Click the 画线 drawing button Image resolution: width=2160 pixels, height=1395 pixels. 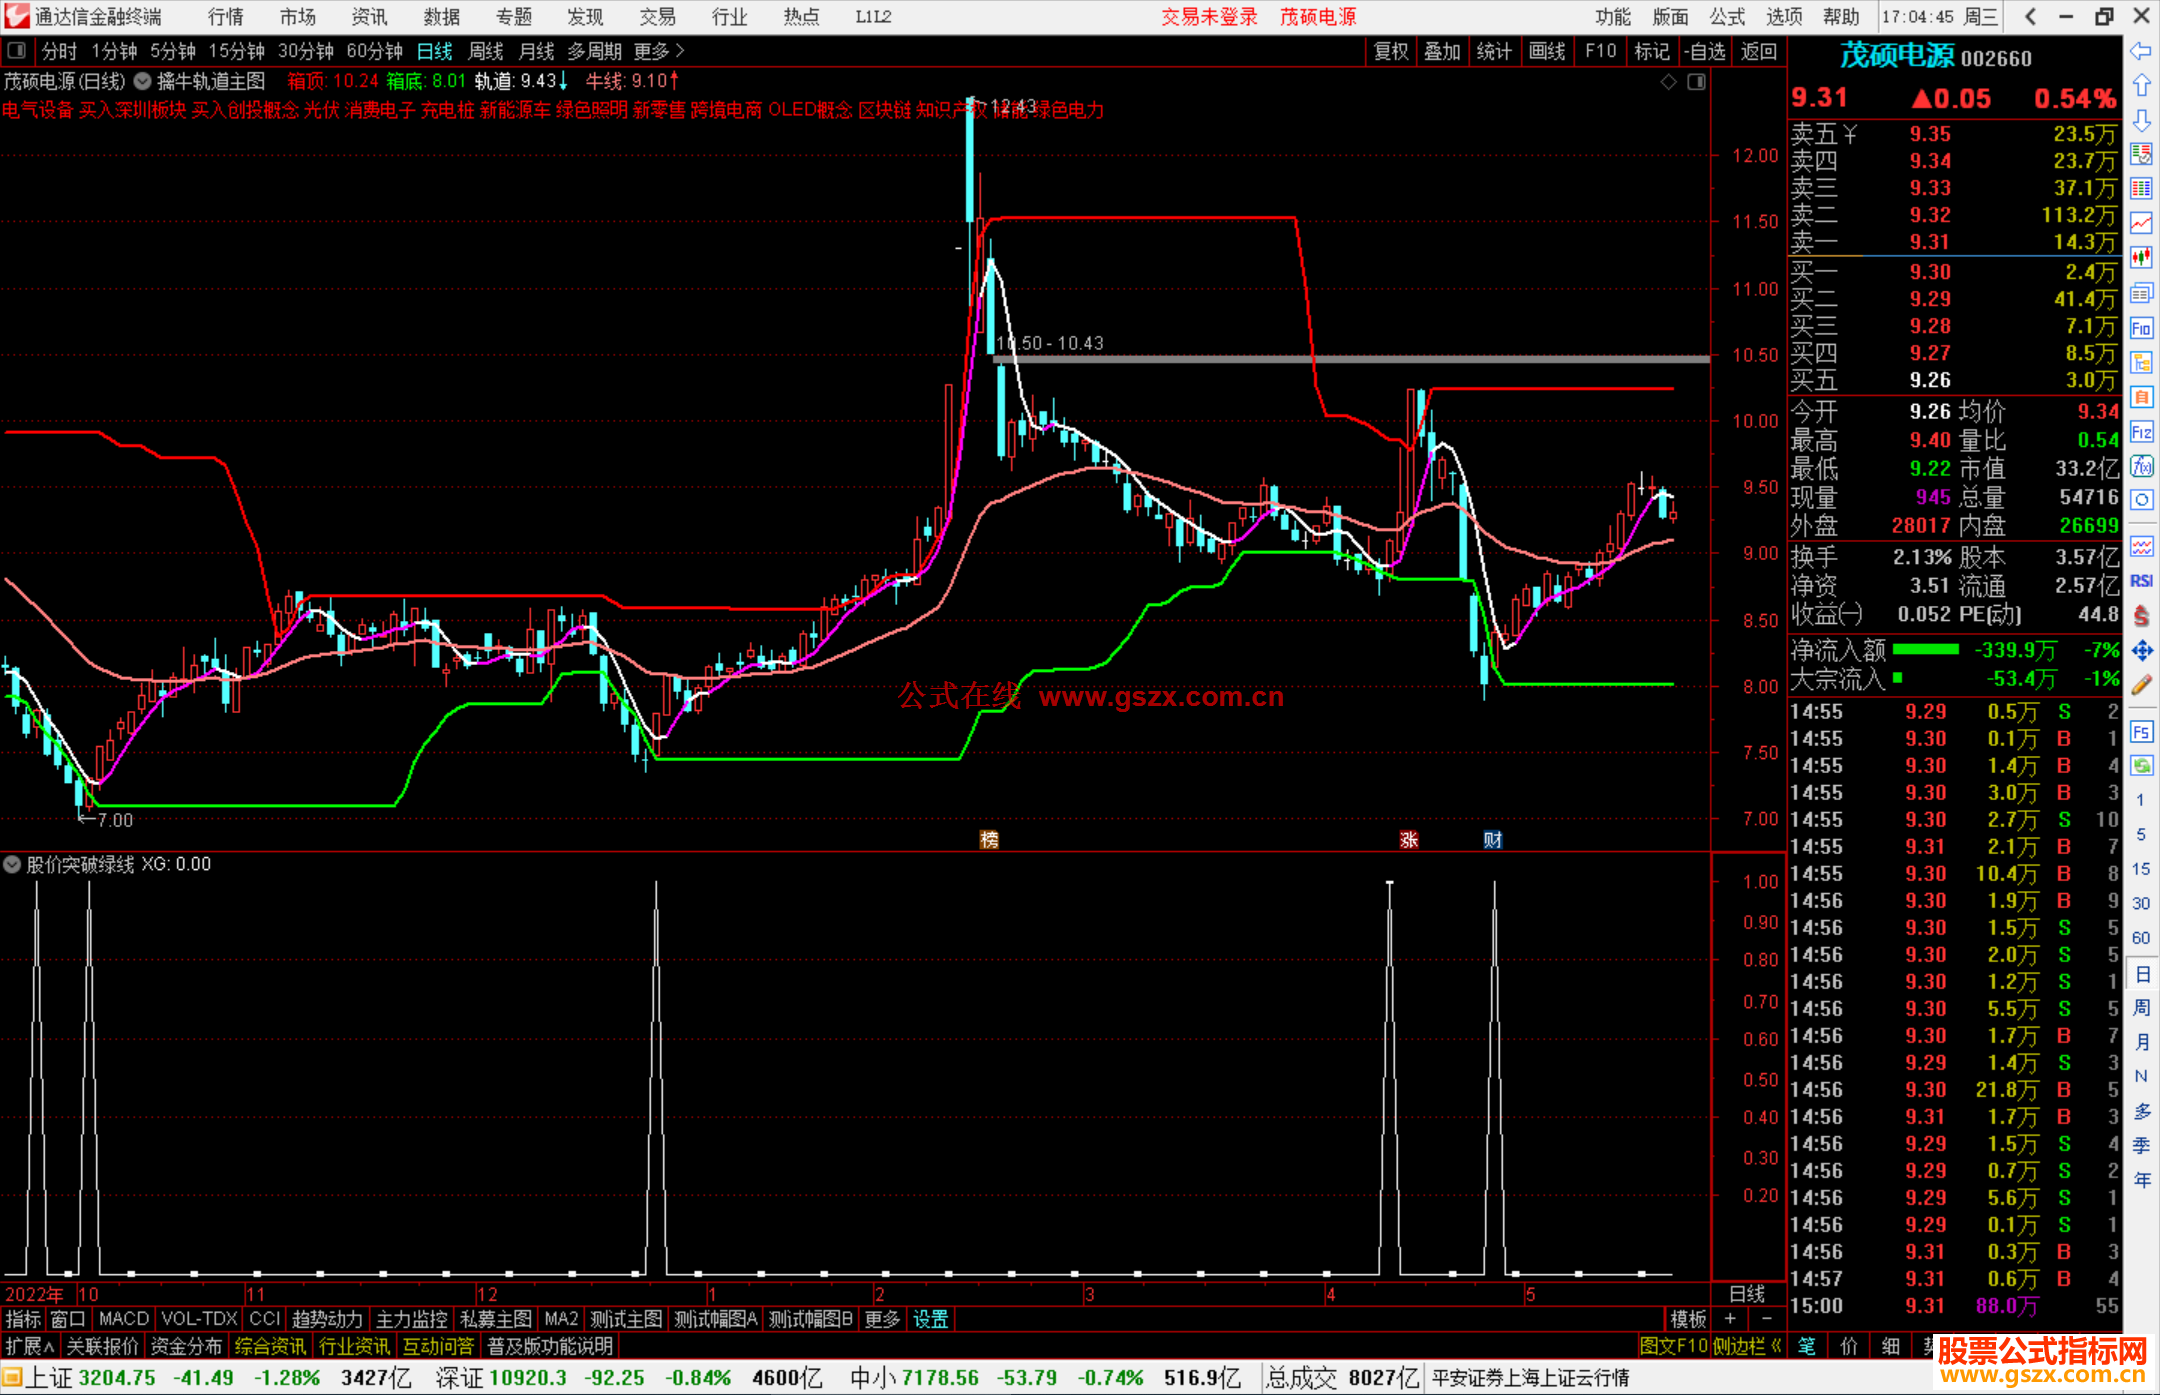click(x=1547, y=51)
